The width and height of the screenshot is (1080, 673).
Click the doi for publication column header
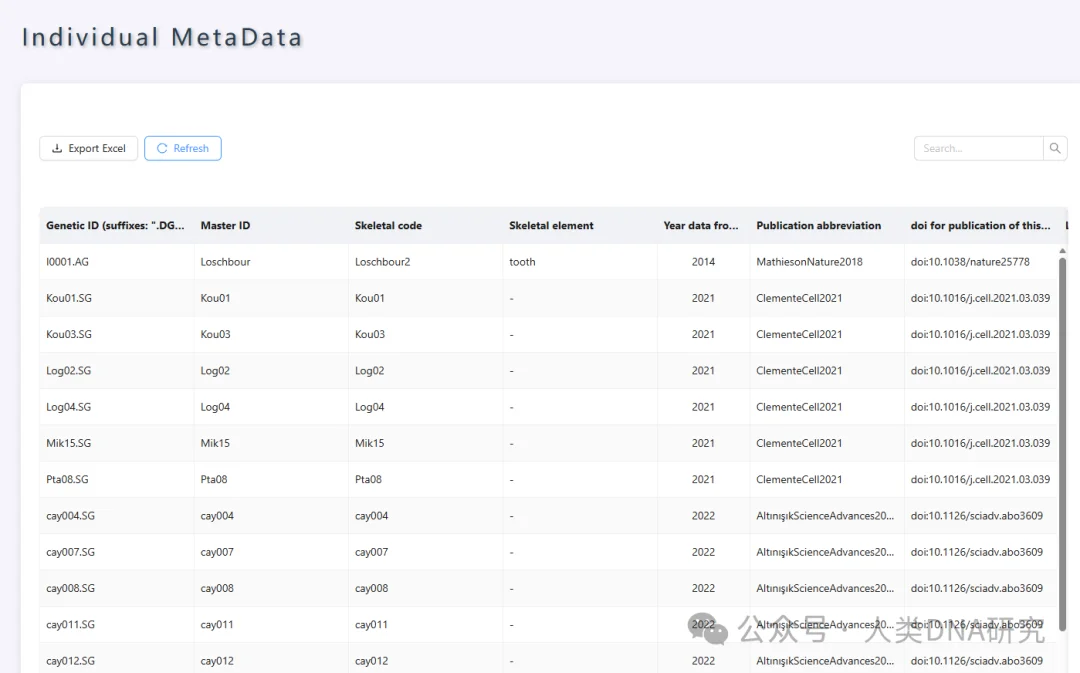pyautogui.click(x=980, y=225)
